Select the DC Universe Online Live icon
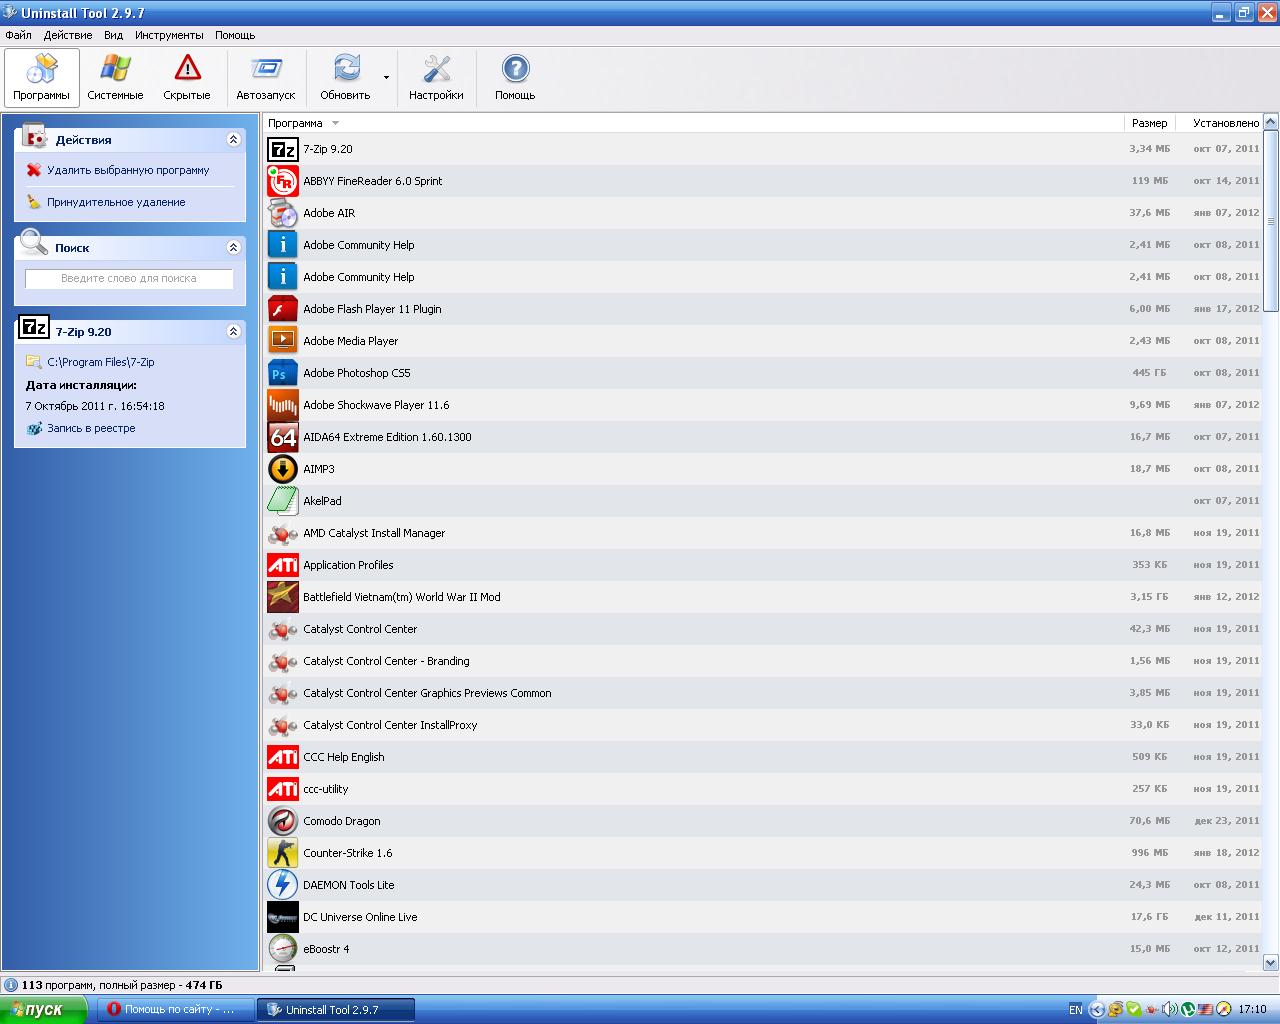The width and height of the screenshot is (1280, 1024). 283,917
